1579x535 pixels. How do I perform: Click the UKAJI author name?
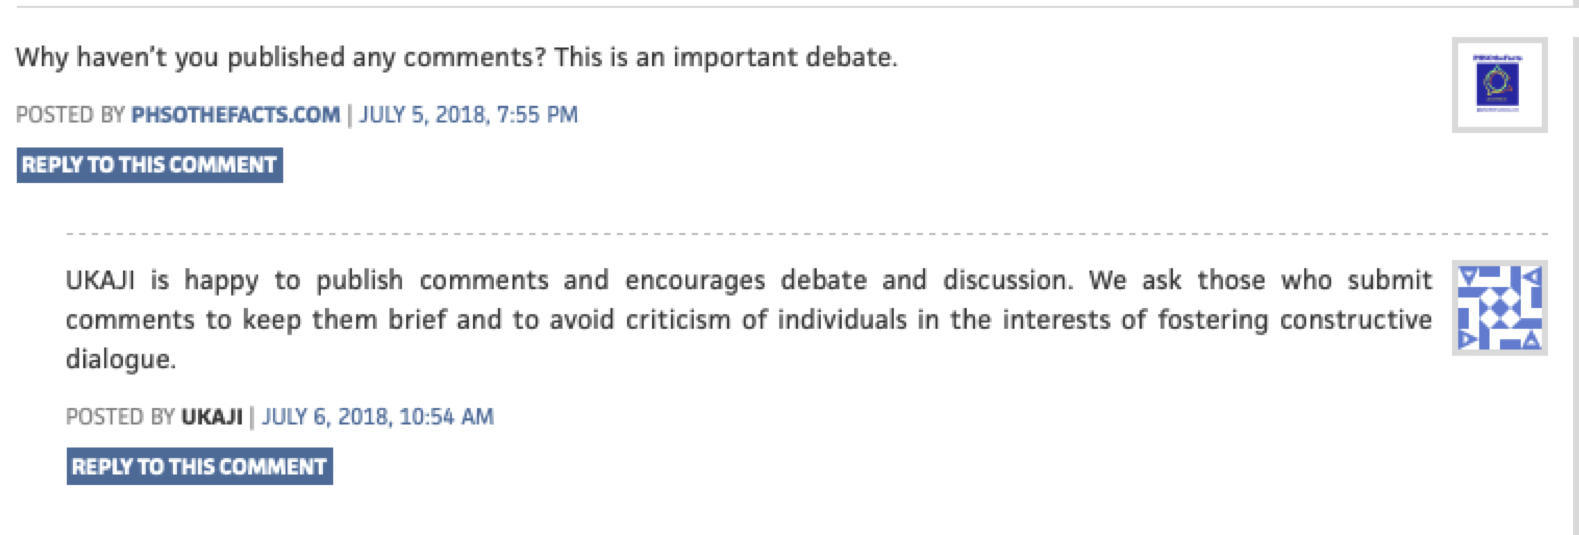point(212,417)
